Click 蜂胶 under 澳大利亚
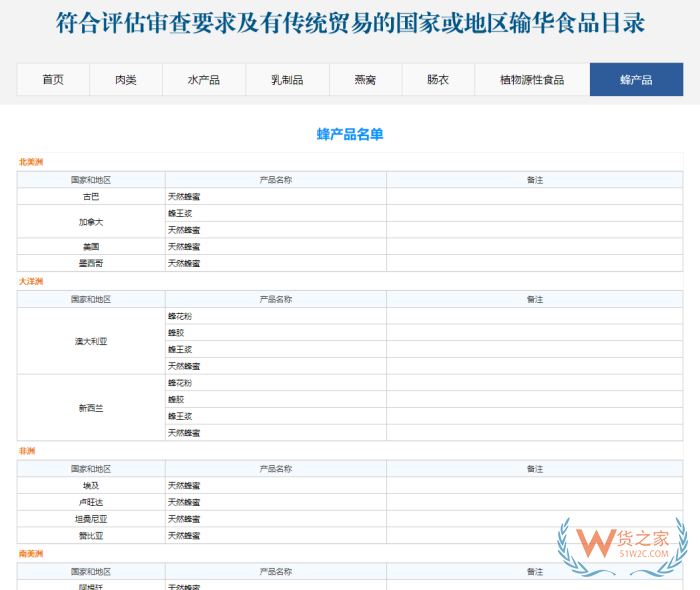The height and width of the screenshot is (590, 700). tap(176, 333)
